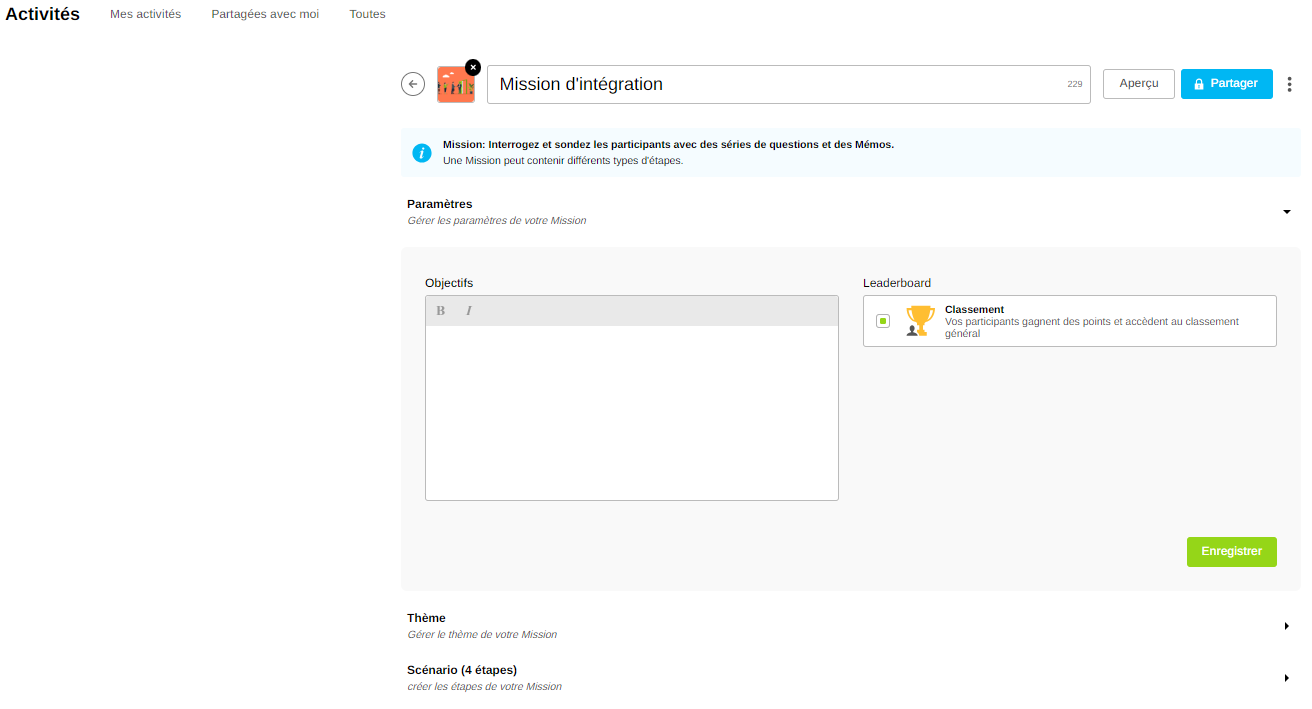
Task: Click inside the Objectifs text area
Action: pyautogui.click(x=631, y=412)
